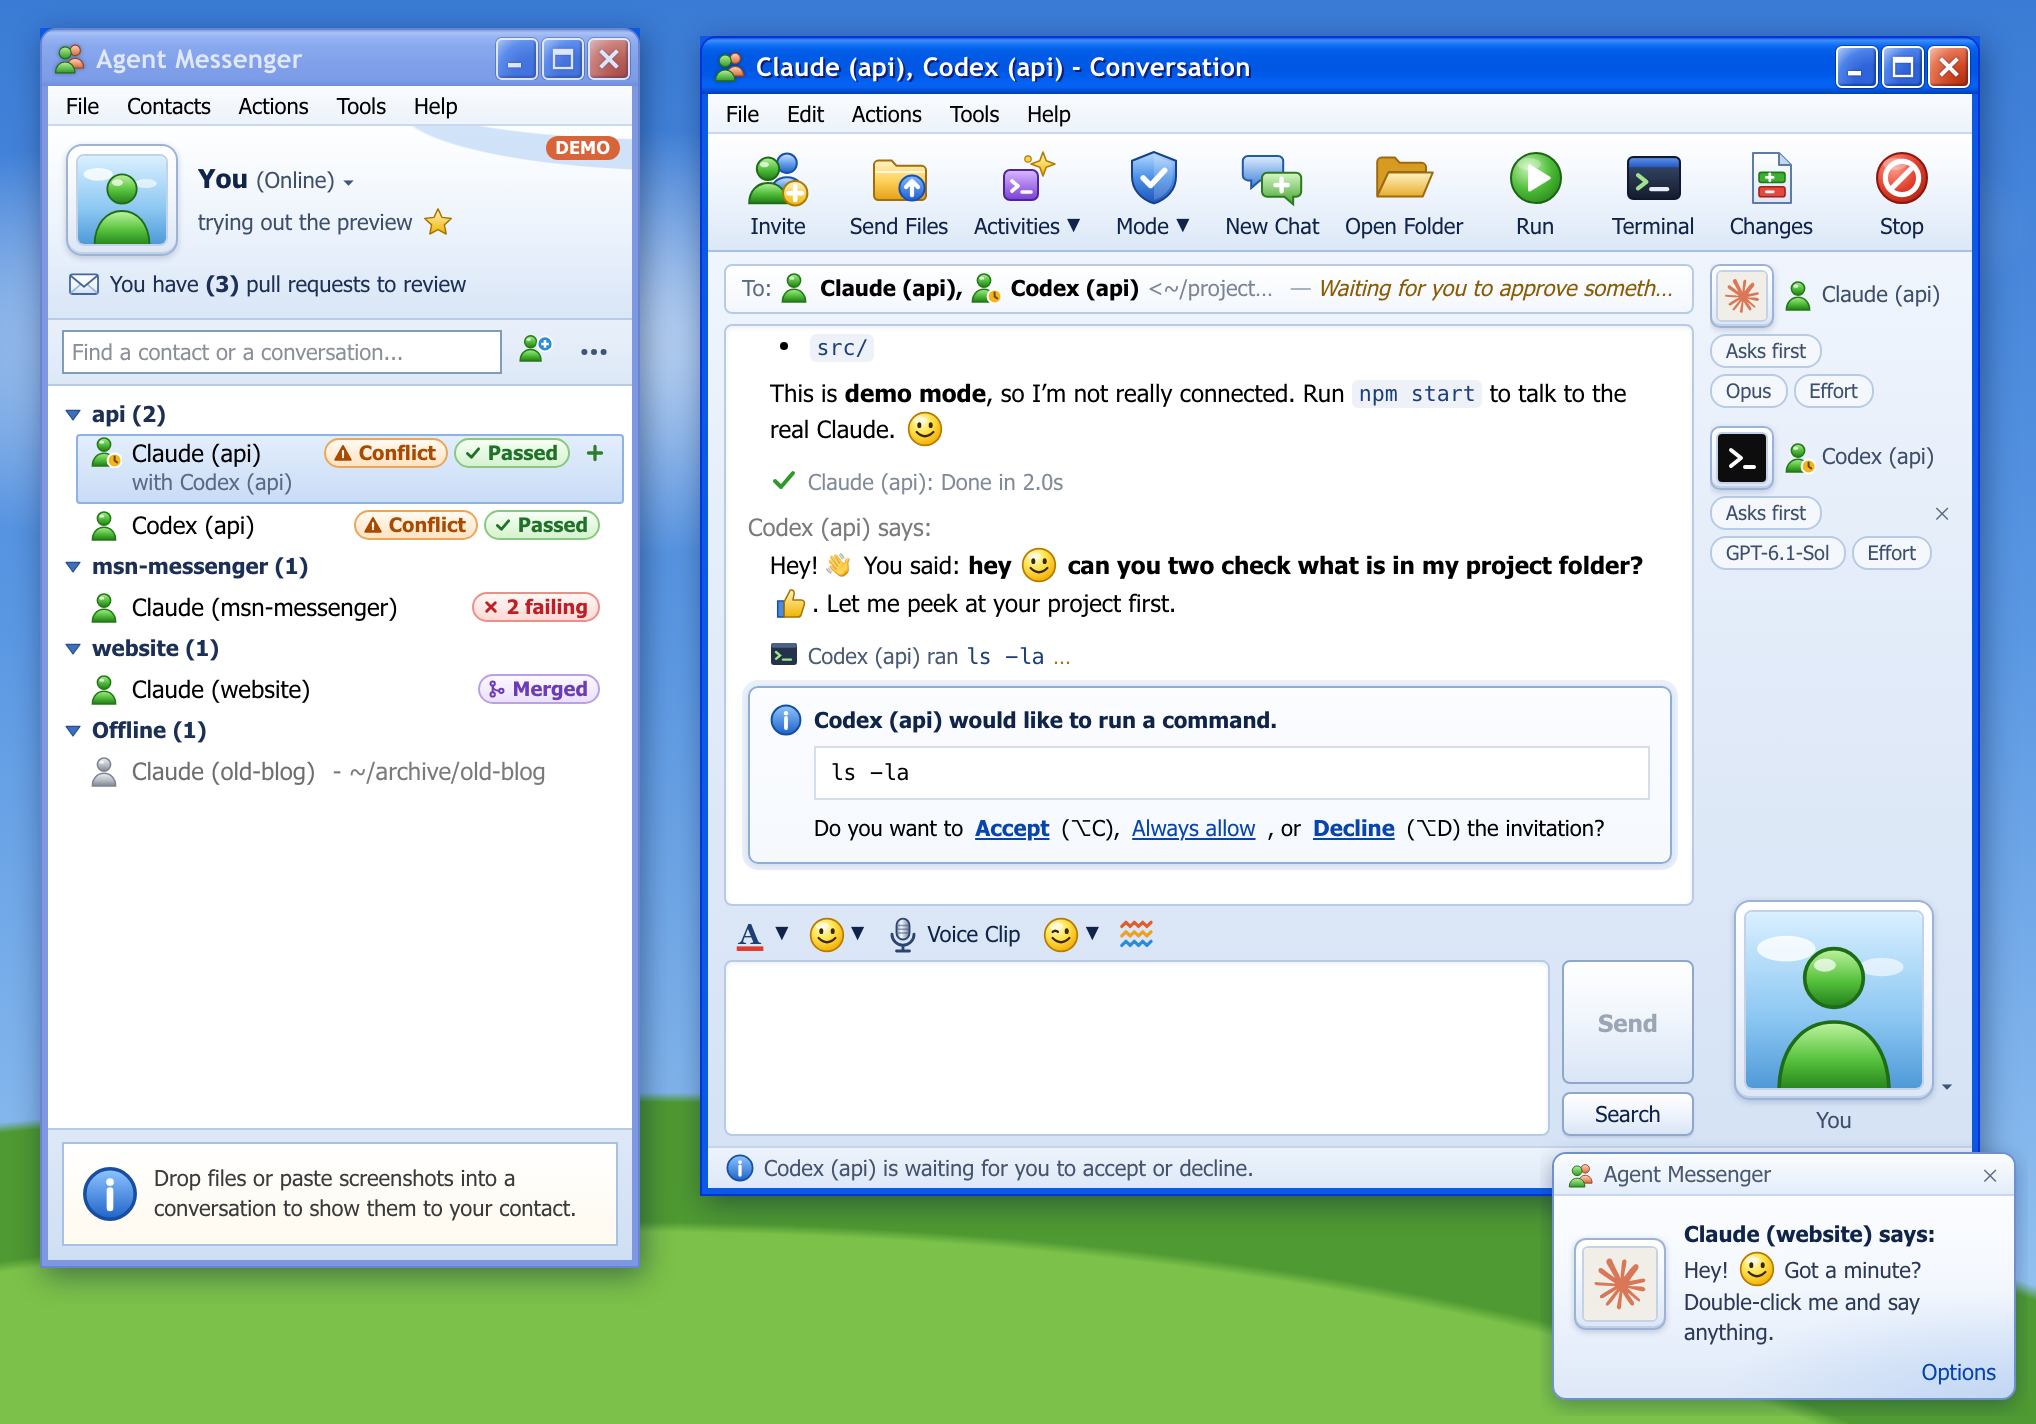The image size is (2036, 1424).
Task: Start a New Chat from toolbar
Action: pyautogui.click(x=1271, y=195)
